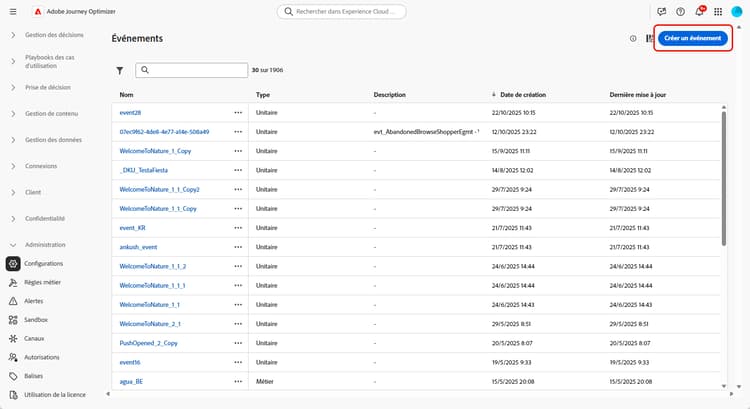Expand the Gestion de contenu section
The image size is (750, 409).
(x=13, y=114)
